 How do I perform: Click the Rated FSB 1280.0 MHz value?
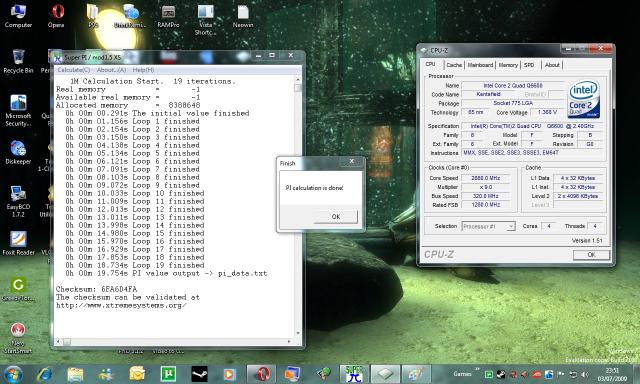[x=486, y=205]
